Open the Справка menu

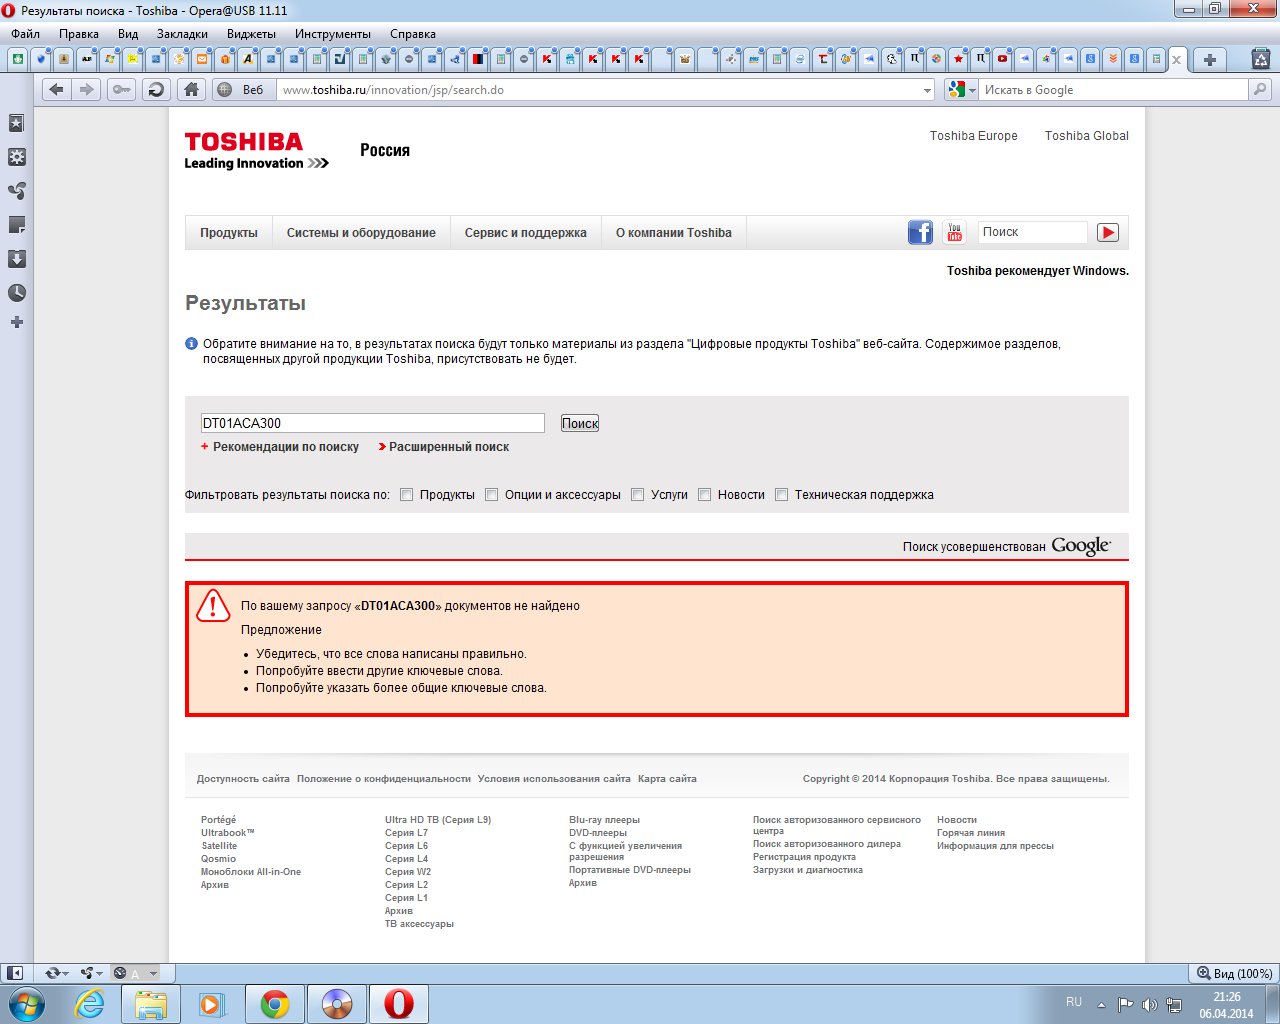(413, 34)
